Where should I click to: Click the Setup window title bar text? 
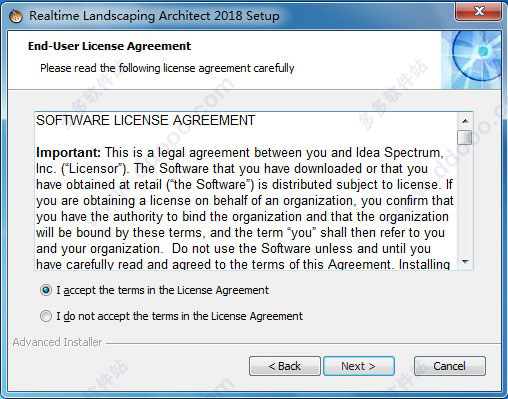pyautogui.click(x=154, y=16)
